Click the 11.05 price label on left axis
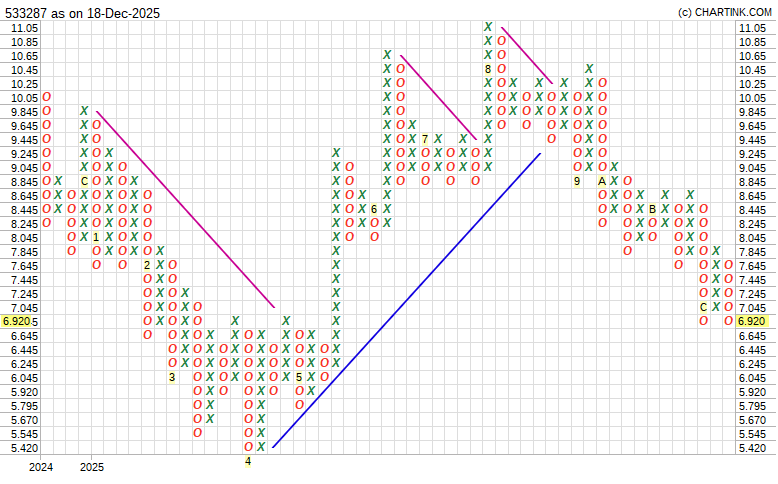Screen dimensions: 778x484 pos(24,28)
